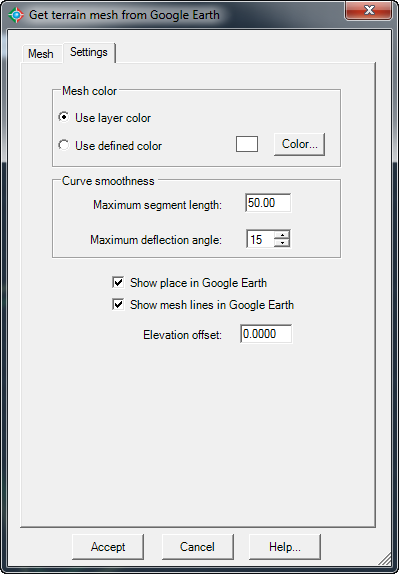Click the white mesh color swatch
This screenshot has height=574, width=399.
(247, 144)
